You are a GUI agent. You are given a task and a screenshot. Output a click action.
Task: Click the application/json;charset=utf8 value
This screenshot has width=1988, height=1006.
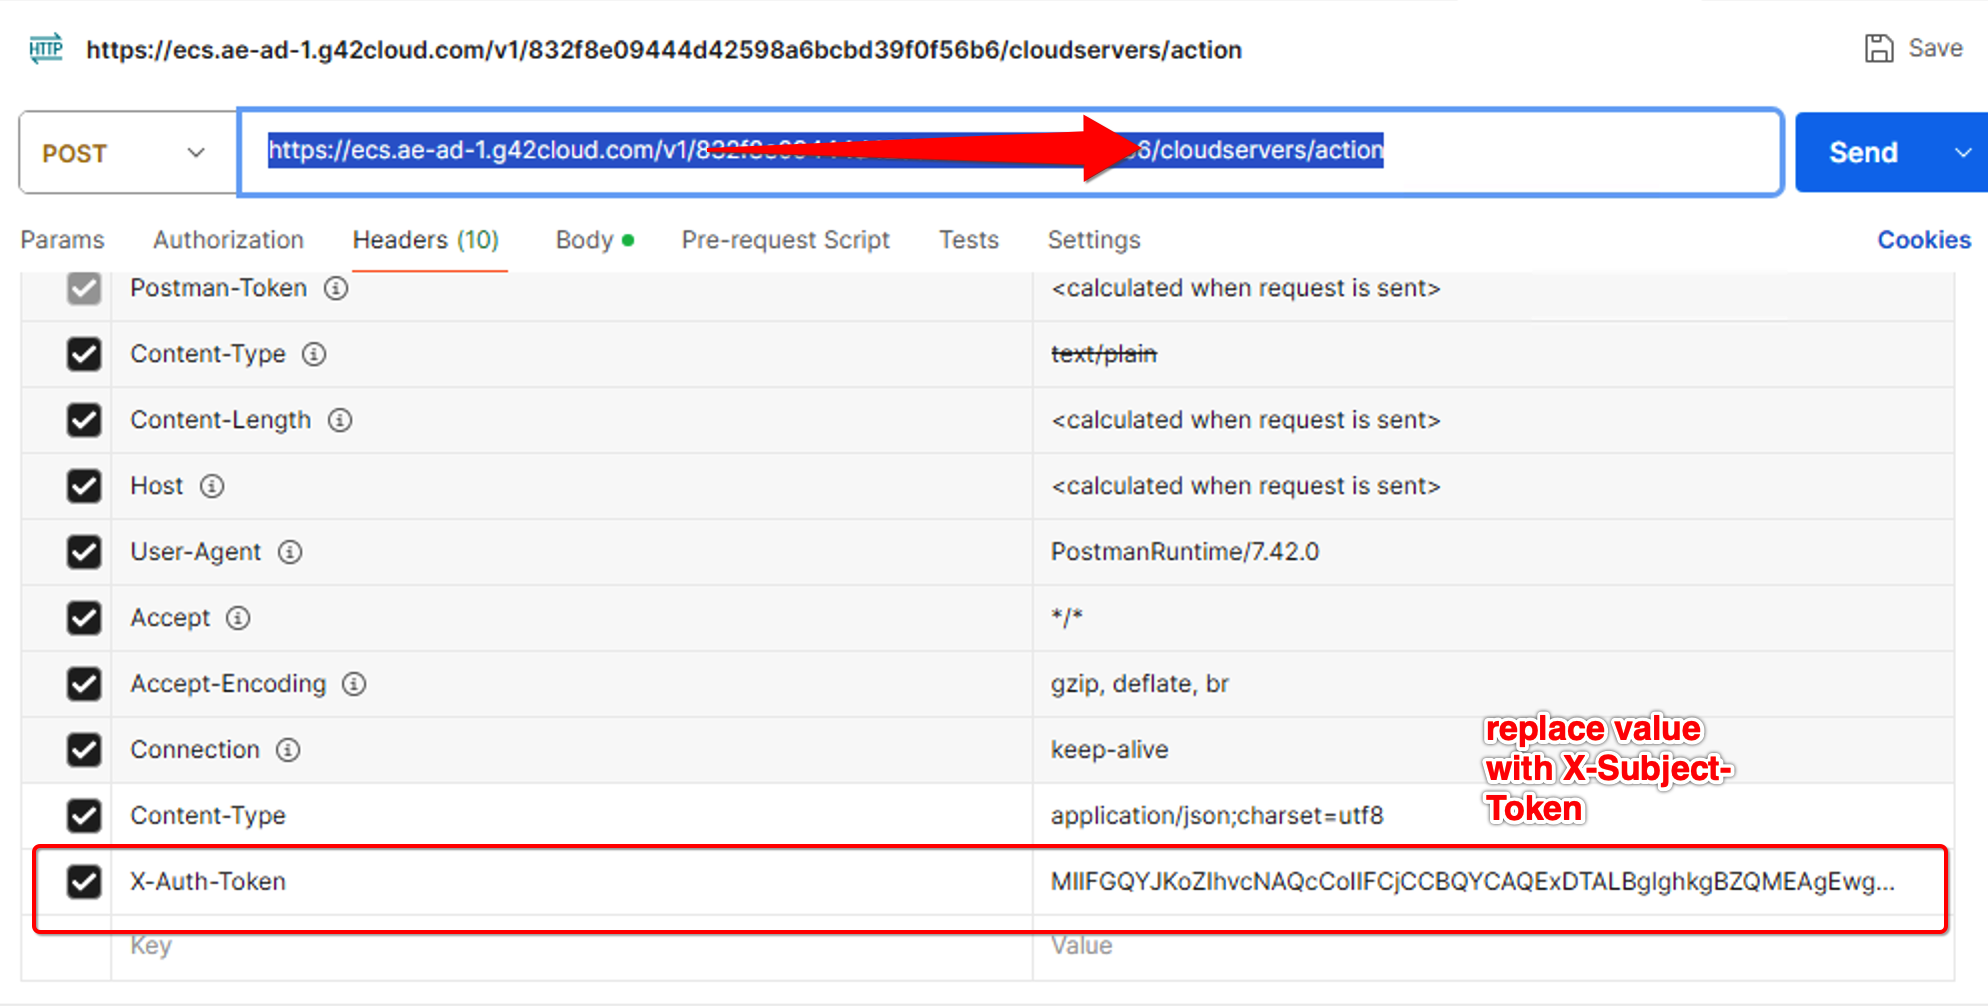click(1217, 816)
